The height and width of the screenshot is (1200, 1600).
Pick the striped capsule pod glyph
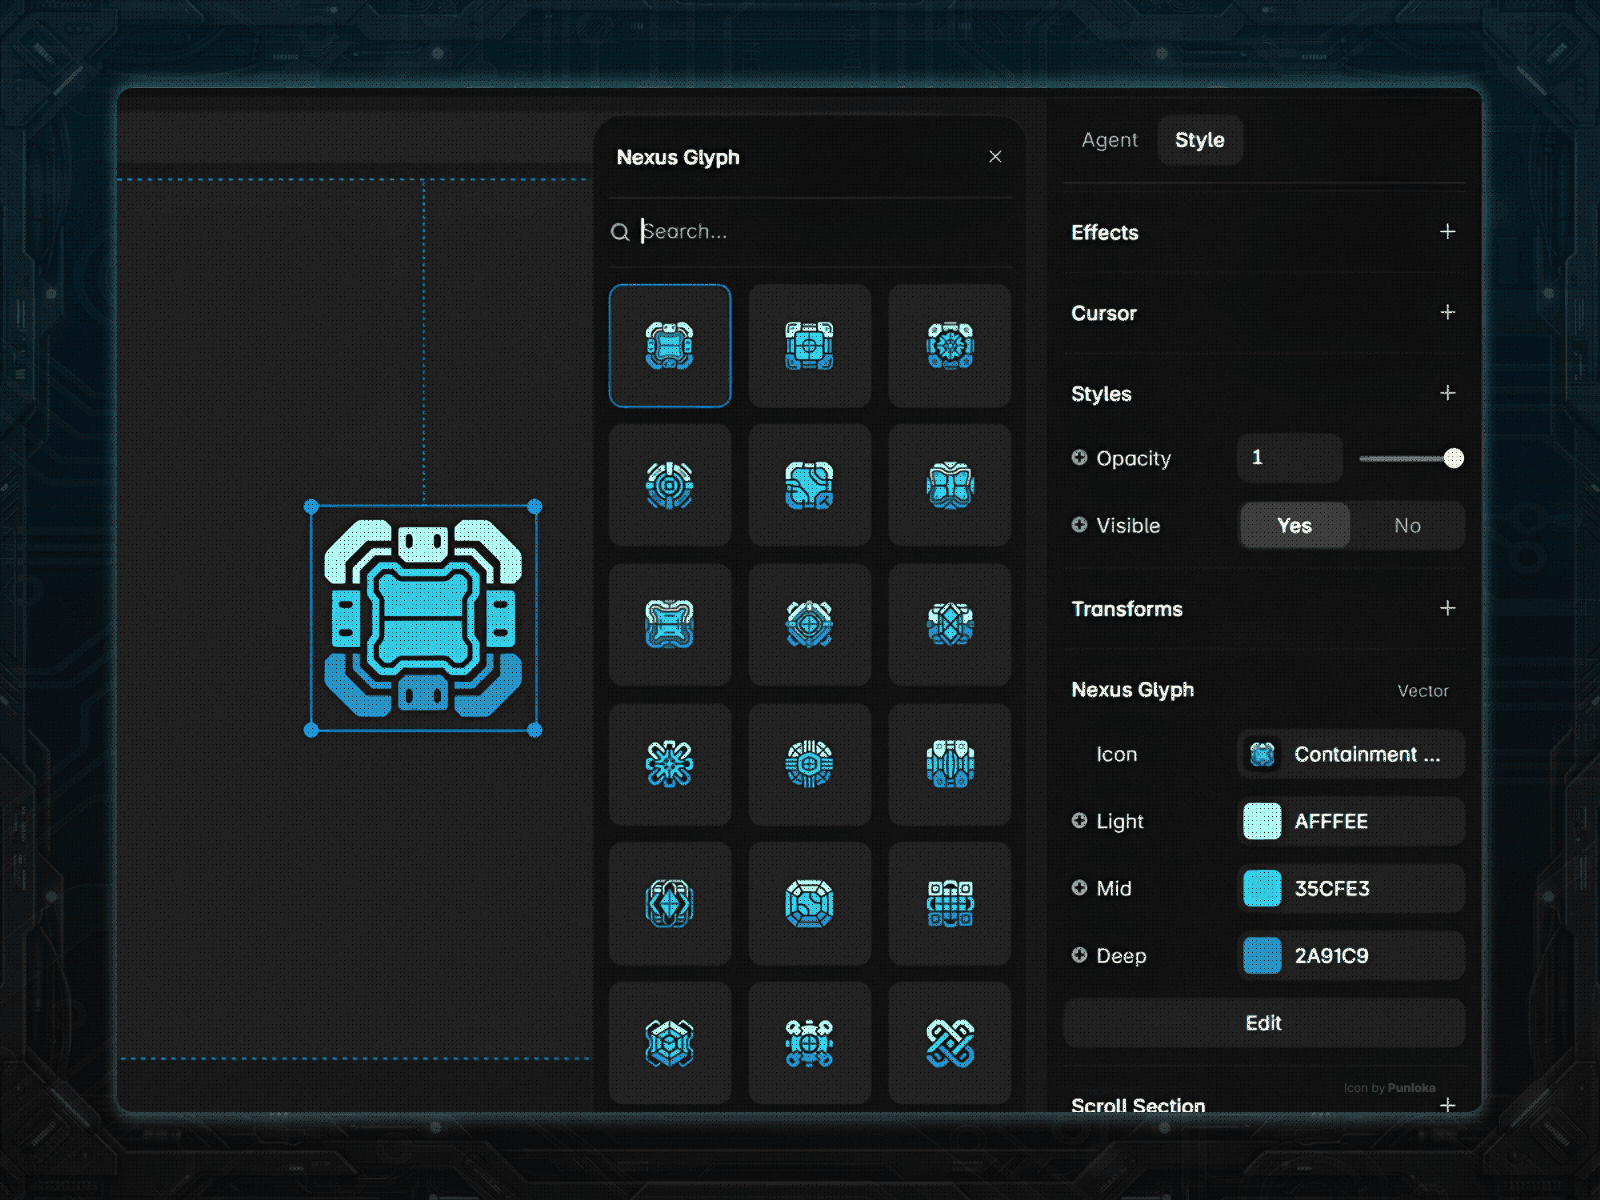950,764
